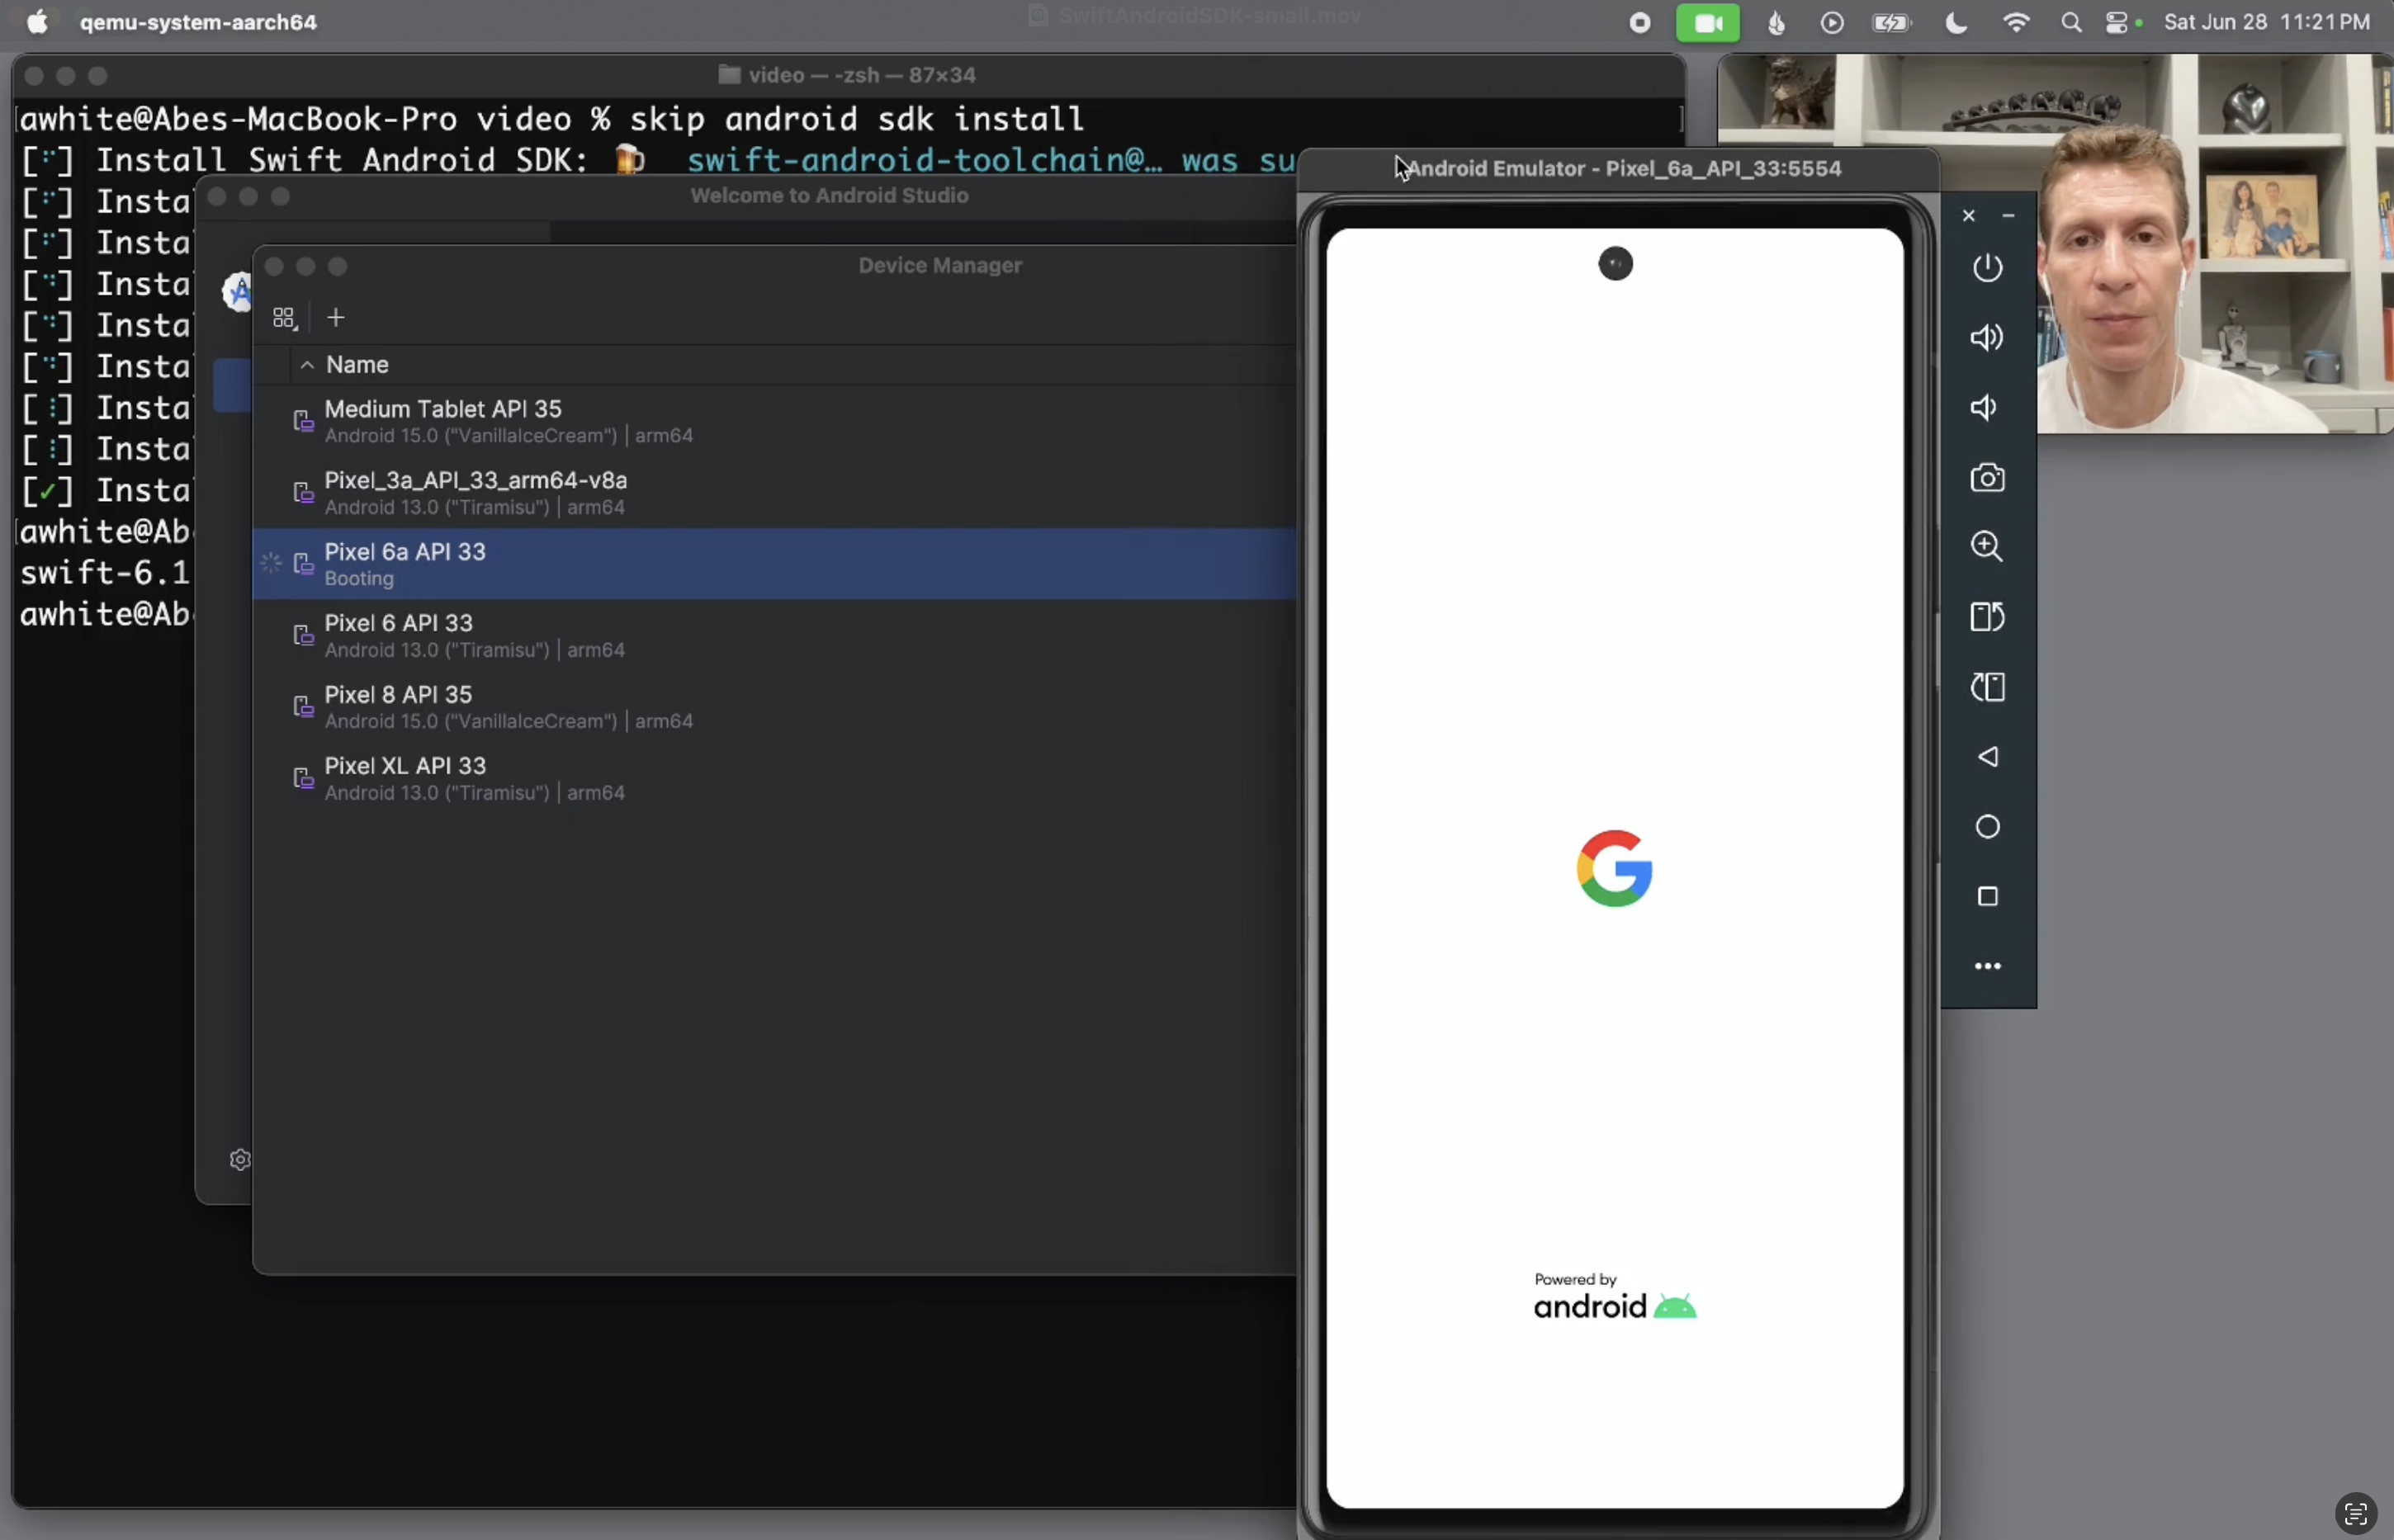Tap the emulator Home circle button
The height and width of the screenshot is (1540, 2394).
tap(1988, 827)
